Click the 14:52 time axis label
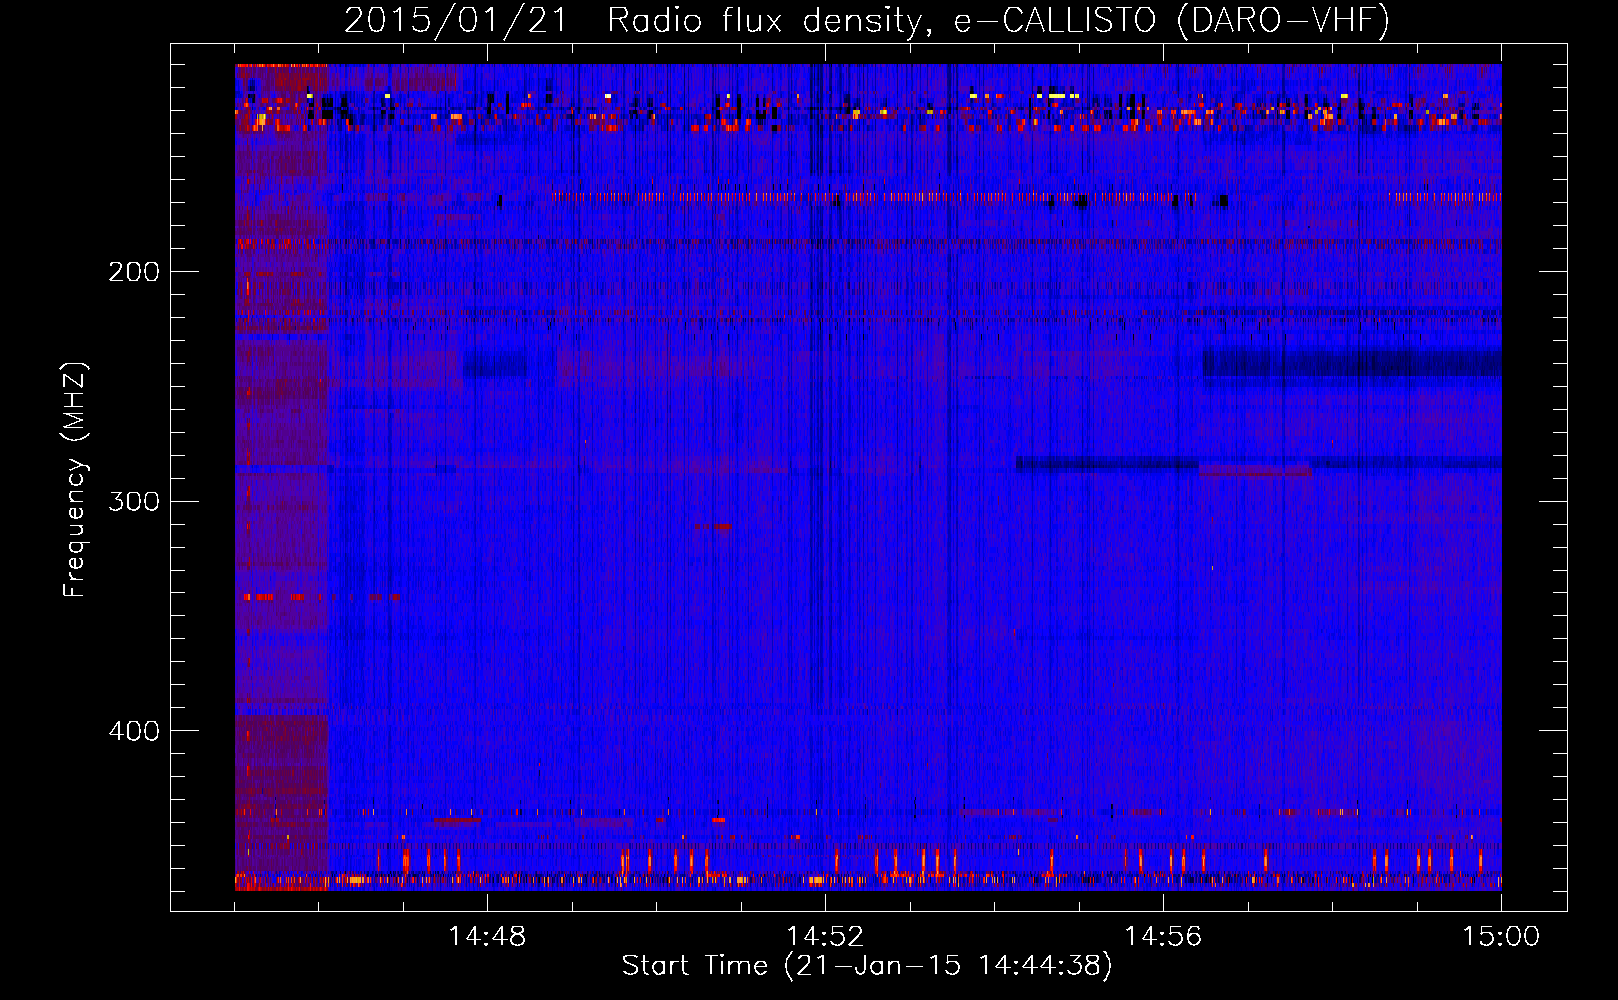1618x1000 pixels. coord(825,937)
